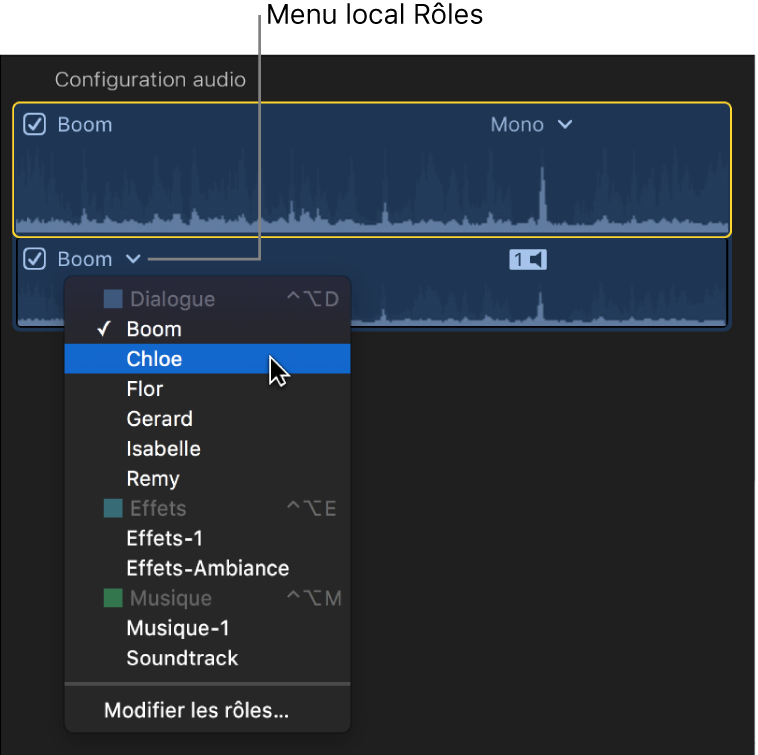Click the green Musique role color square

pyautogui.click(x=113, y=599)
